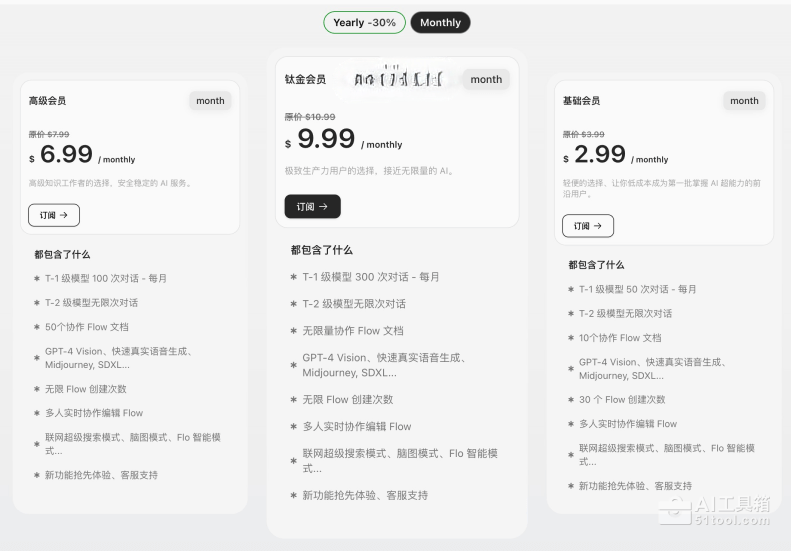791x551 pixels.
Task: Click the 9.99 monthly price
Action: pos(326,139)
